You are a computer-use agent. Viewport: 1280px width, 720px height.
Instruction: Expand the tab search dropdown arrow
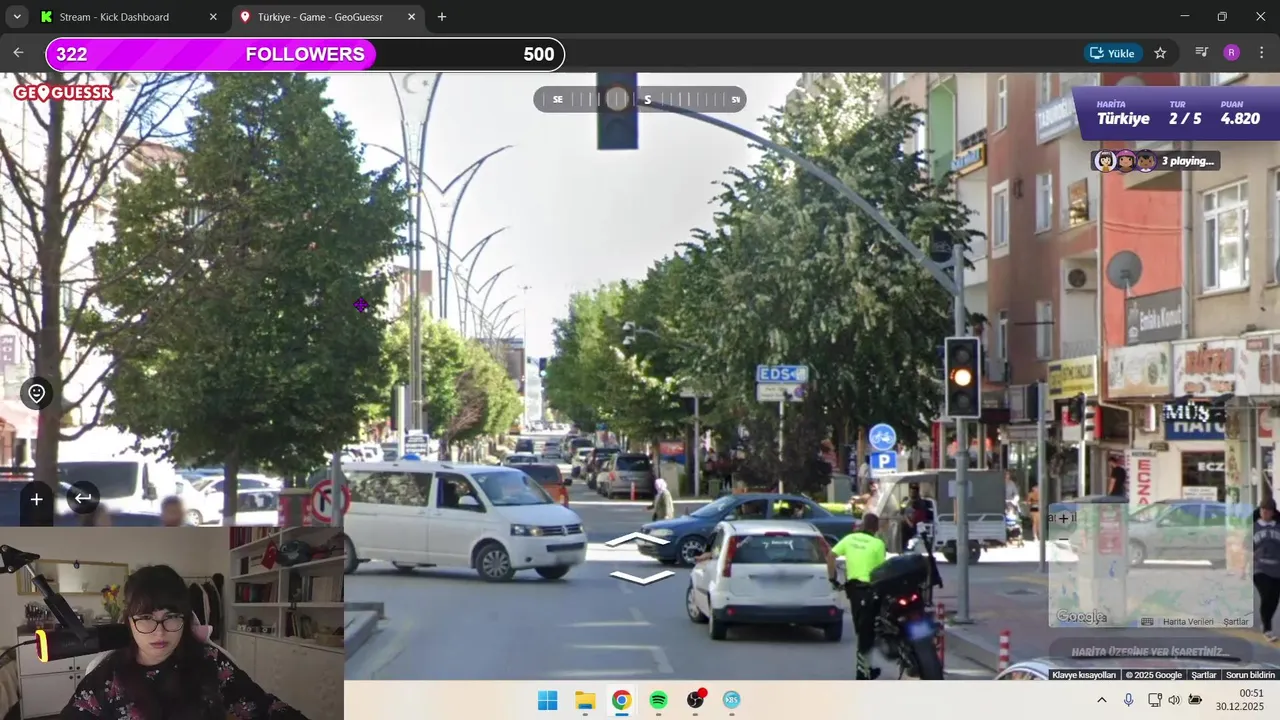tap(17, 17)
